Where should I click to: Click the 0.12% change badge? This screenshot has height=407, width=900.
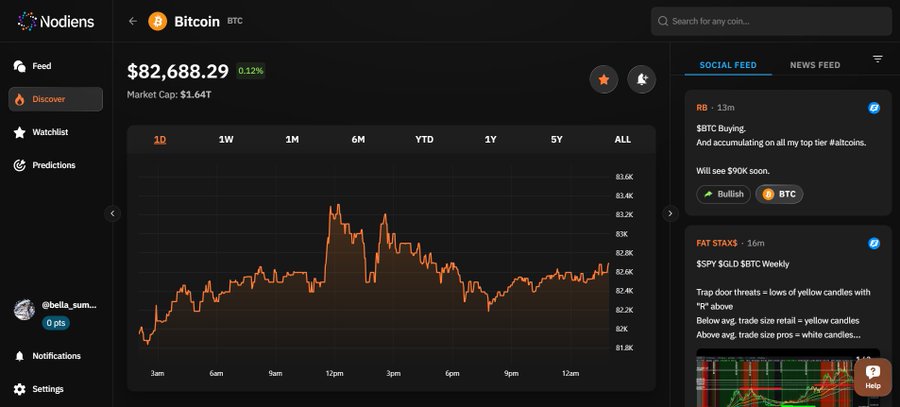(x=251, y=71)
